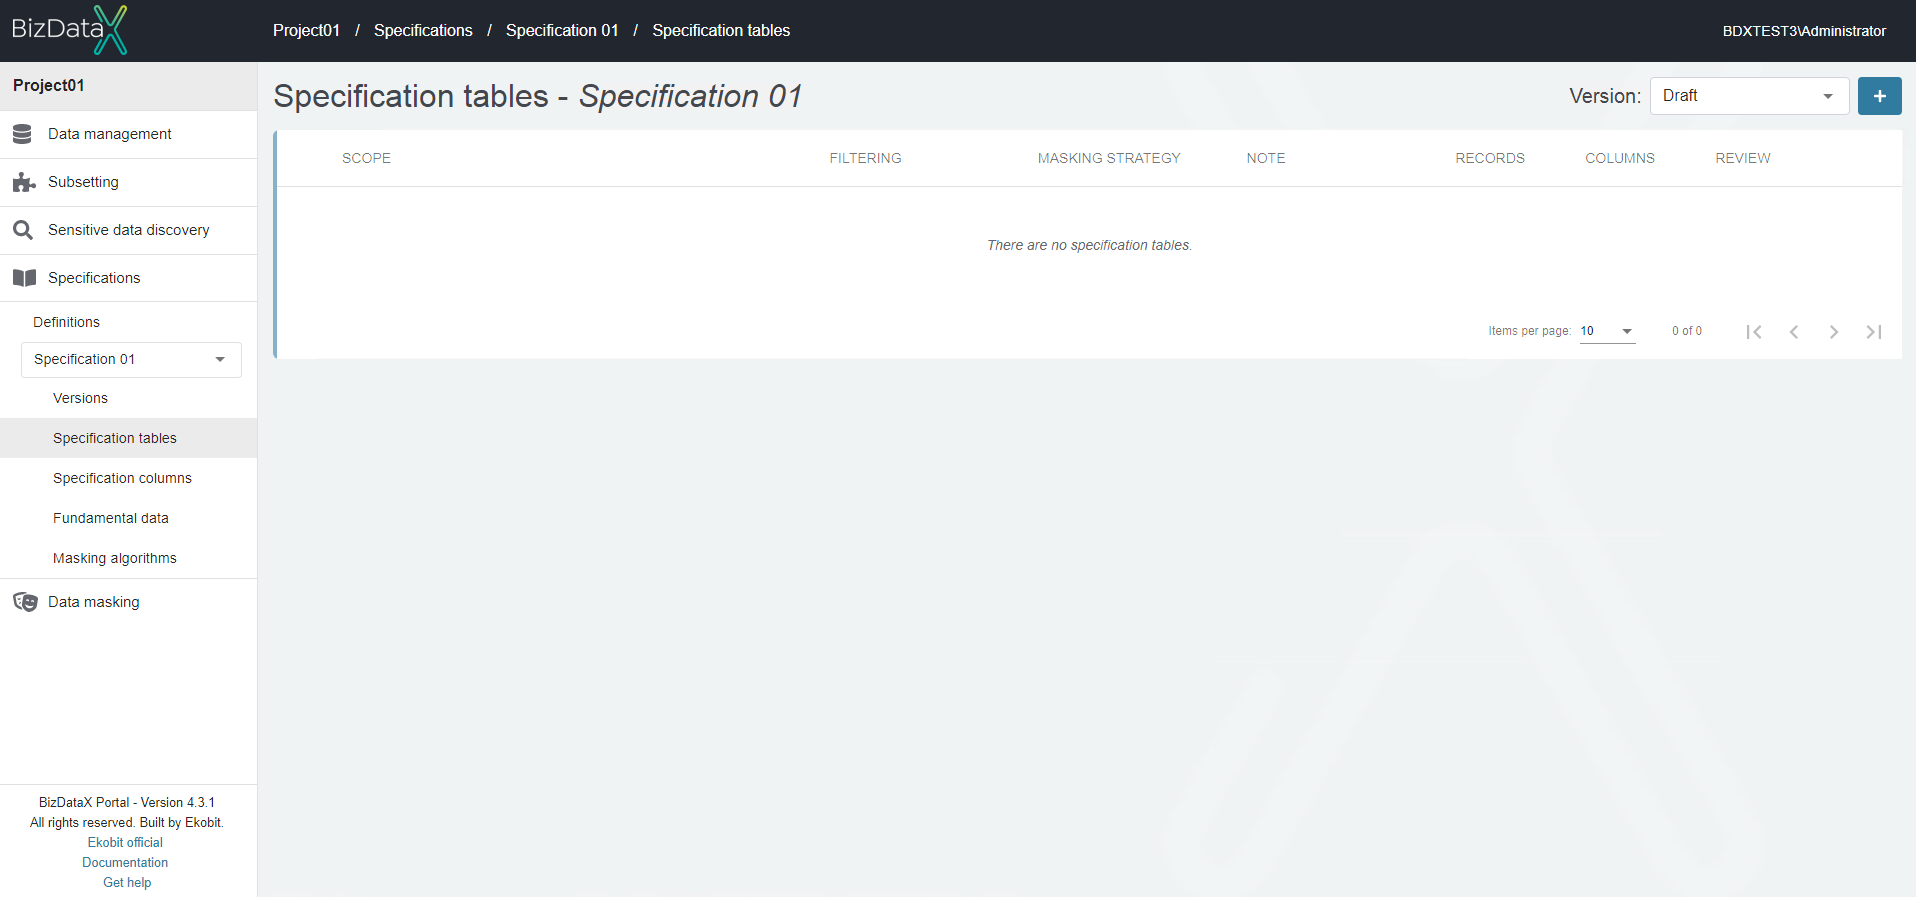1916x897 pixels.
Task: Go to the next page of results
Action: pyautogui.click(x=1833, y=332)
